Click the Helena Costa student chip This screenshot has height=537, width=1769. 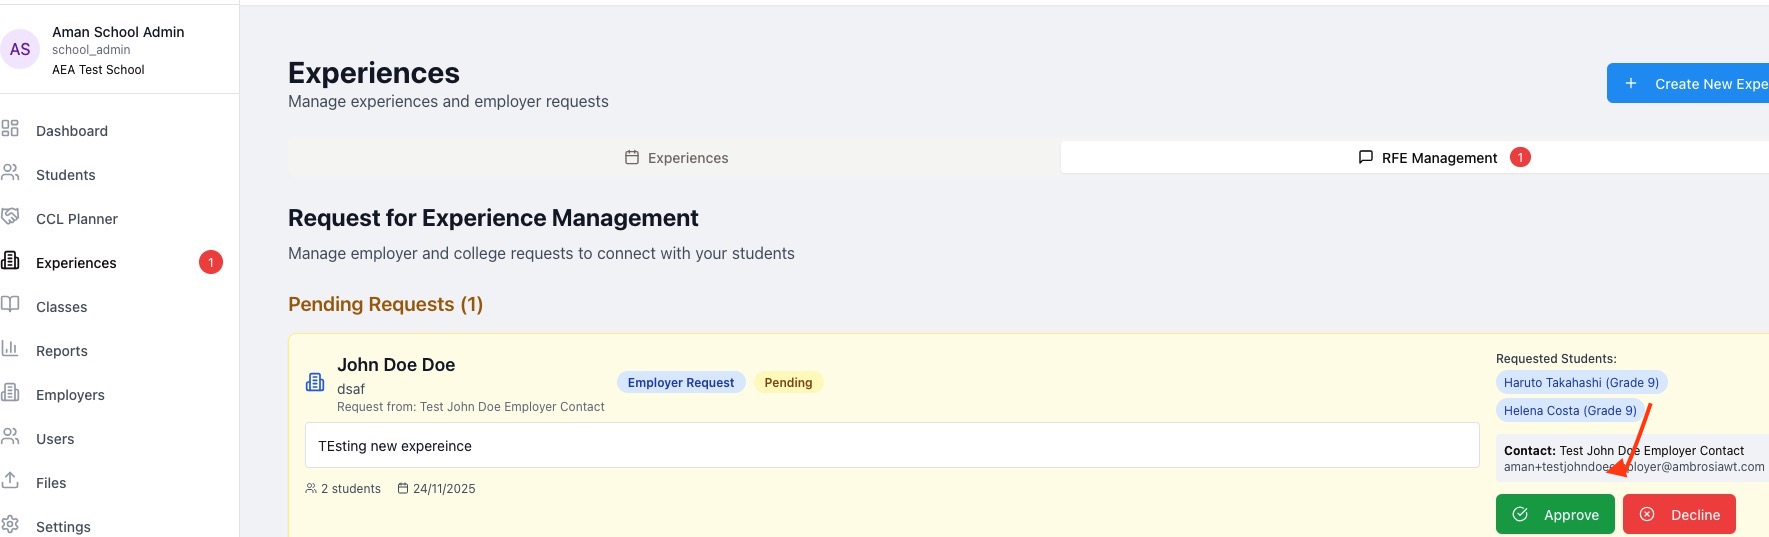pyautogui.click(x=1569, y=411)
